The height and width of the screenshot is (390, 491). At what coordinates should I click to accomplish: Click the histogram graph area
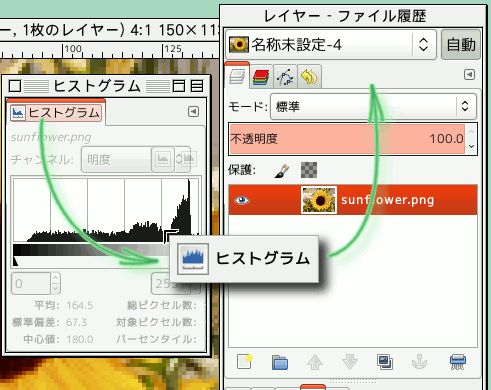point(106,210)
